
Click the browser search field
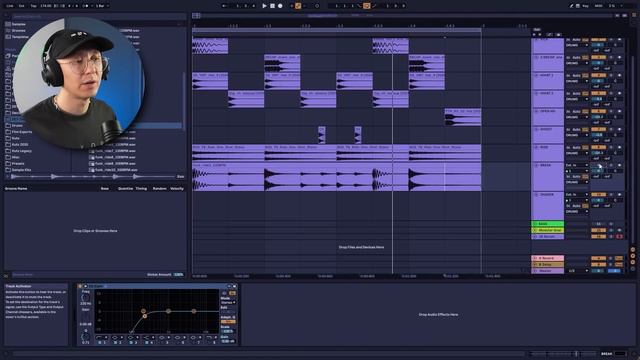(x=98, y=17)
